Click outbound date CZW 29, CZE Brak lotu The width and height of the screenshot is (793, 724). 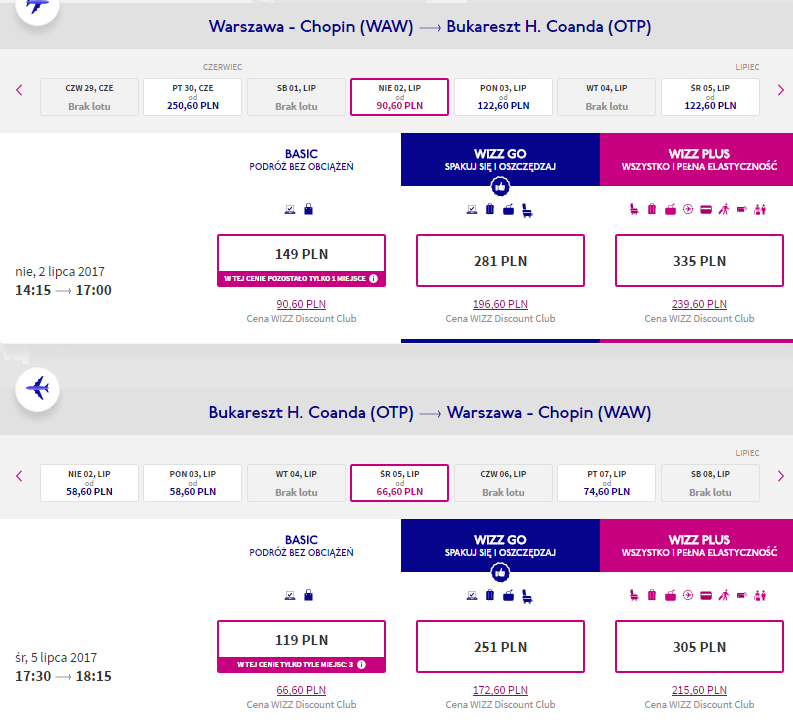point(89,97)
